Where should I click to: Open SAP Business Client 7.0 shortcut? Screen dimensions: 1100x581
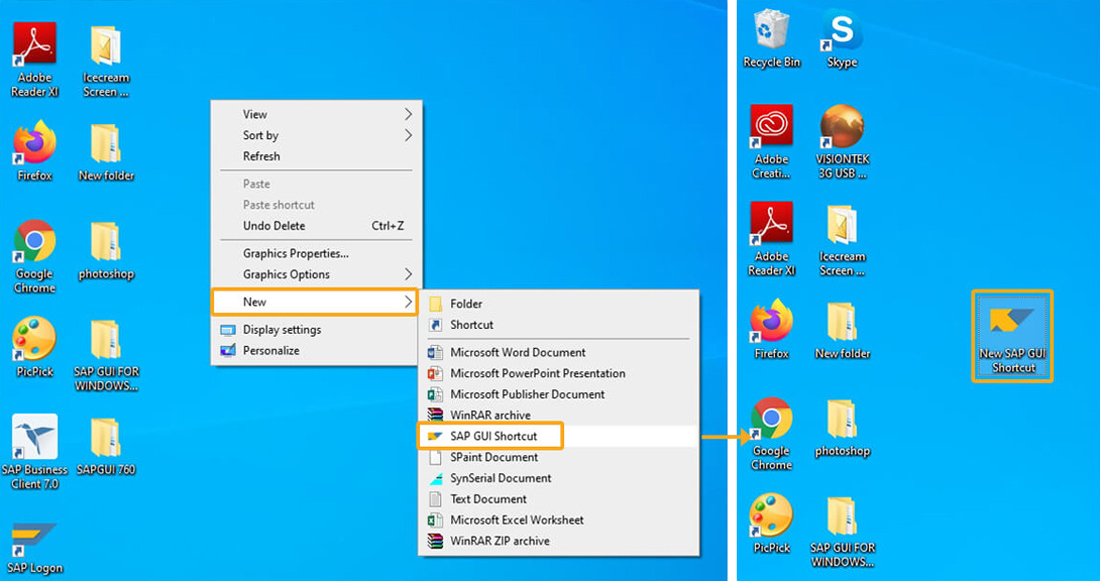[34, 439]
